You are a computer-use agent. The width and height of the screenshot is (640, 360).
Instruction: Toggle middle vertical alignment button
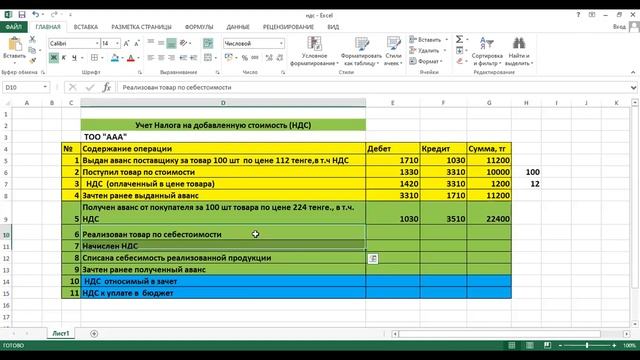coord(161,43)
